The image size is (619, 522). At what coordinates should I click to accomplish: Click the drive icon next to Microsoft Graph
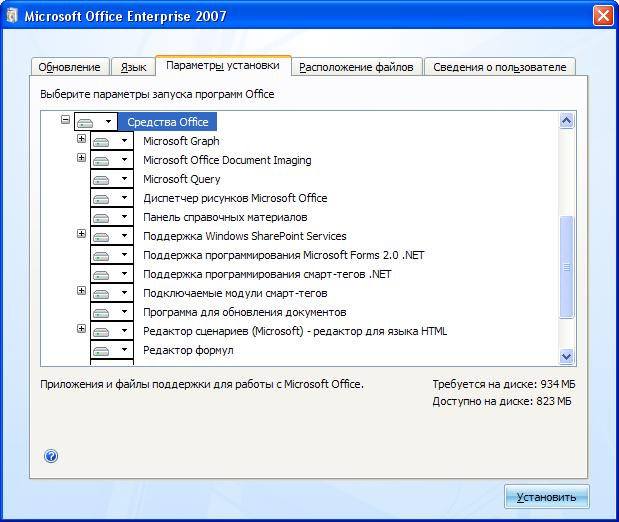point(101,142)
